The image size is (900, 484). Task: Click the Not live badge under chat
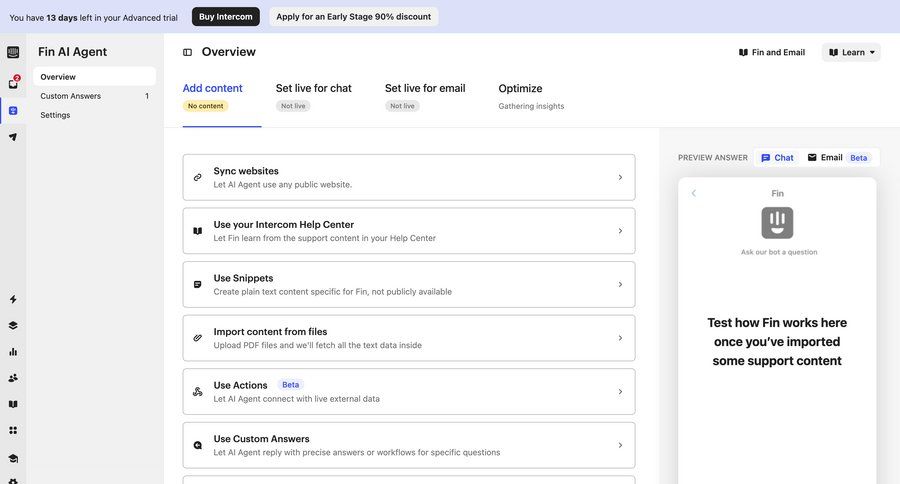tap(293, 106)
